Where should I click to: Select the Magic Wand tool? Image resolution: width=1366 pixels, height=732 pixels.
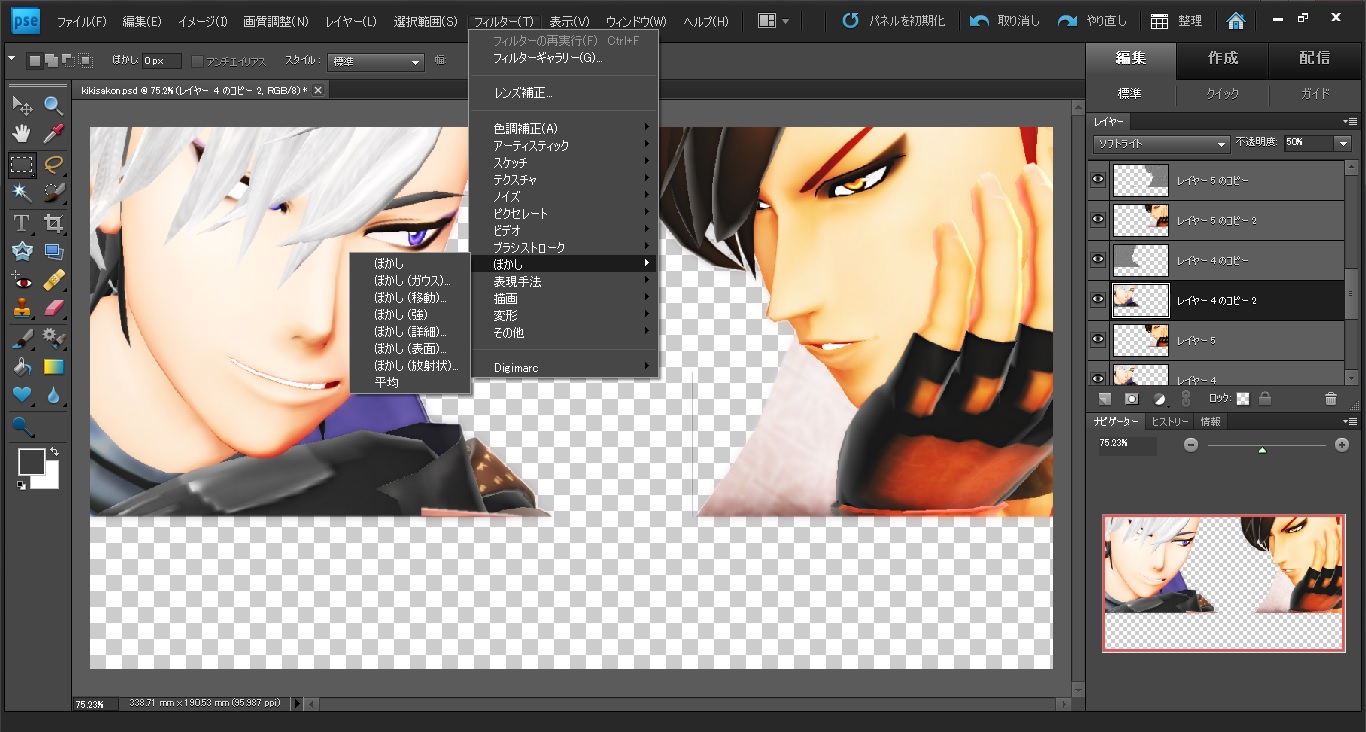tap(22, 192)
